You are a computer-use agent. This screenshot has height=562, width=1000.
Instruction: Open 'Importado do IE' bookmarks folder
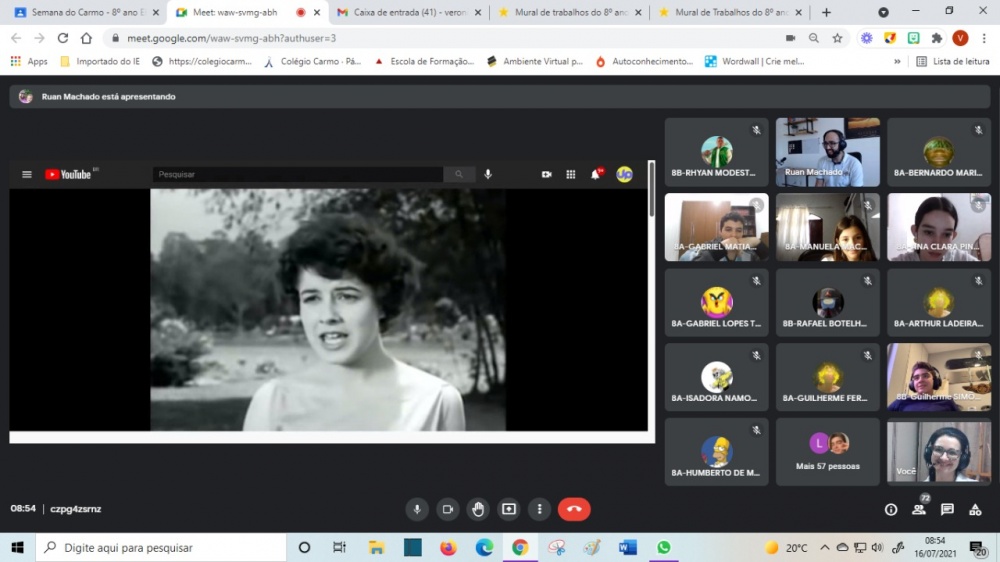99,61
